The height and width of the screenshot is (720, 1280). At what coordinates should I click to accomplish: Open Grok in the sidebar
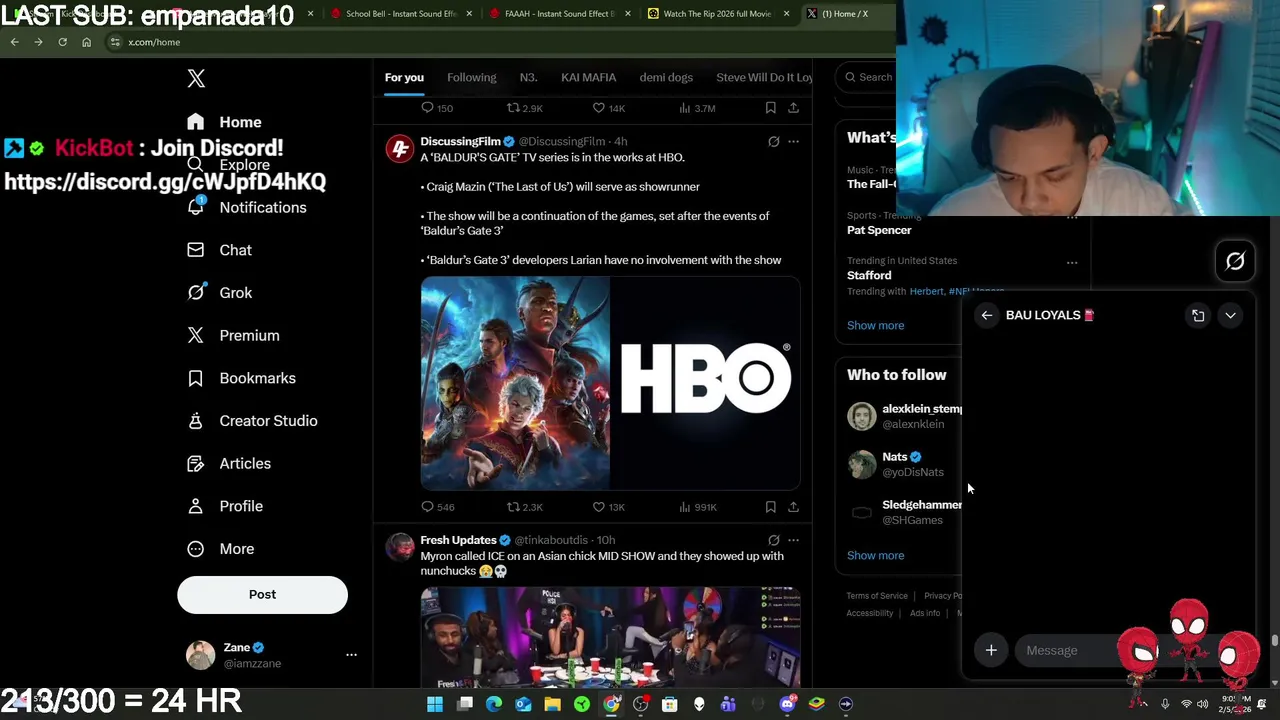(220, 293)
